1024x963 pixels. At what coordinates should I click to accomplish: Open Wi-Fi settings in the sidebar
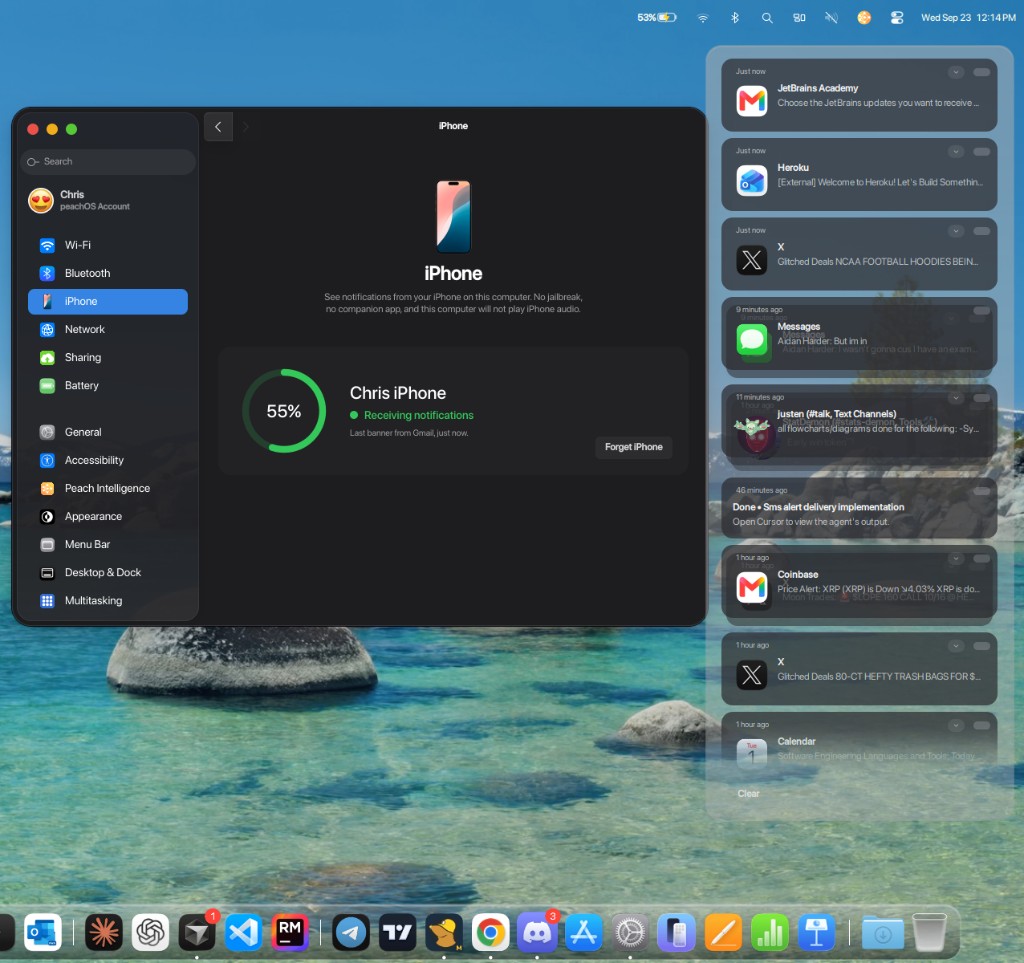(108, 245)
